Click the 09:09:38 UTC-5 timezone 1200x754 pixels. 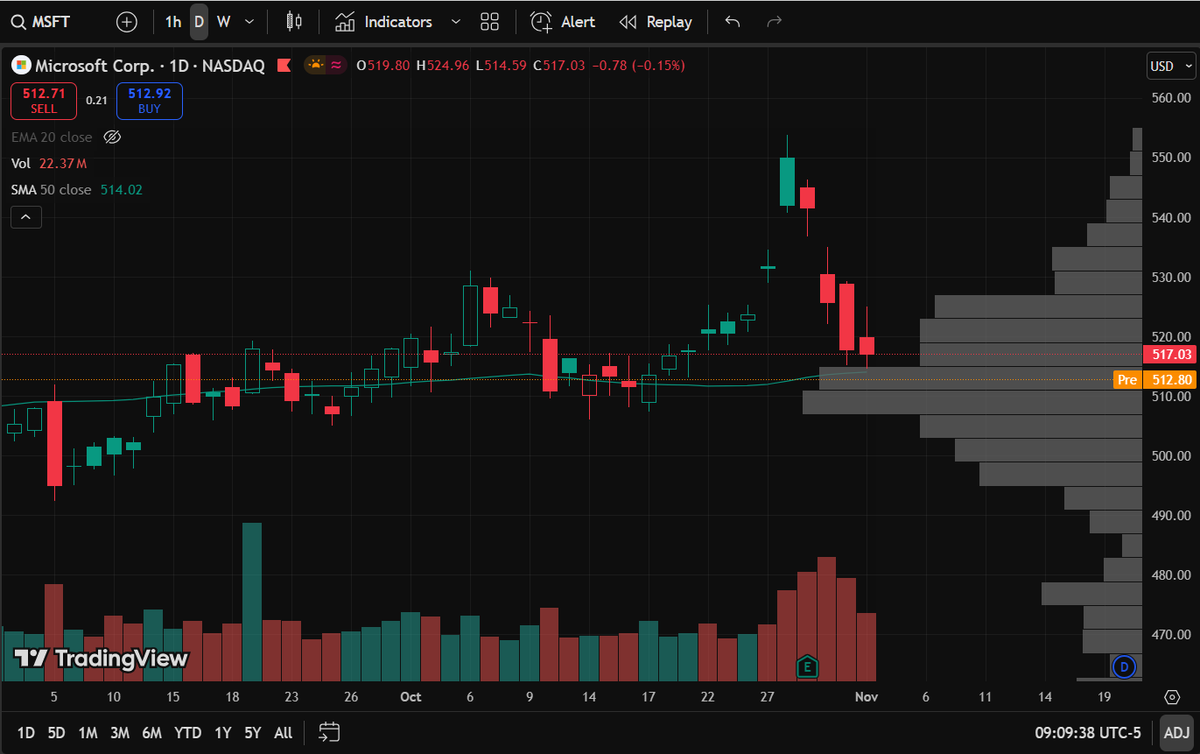[1087, 733]
